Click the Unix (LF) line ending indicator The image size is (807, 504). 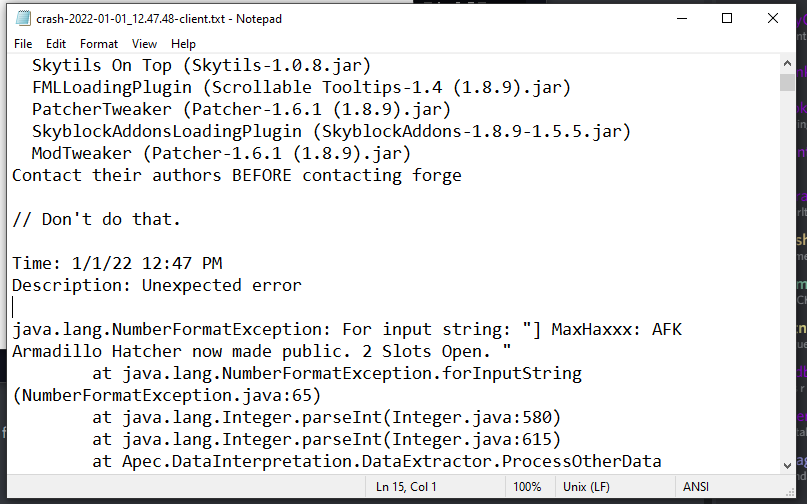coord(586,487)
